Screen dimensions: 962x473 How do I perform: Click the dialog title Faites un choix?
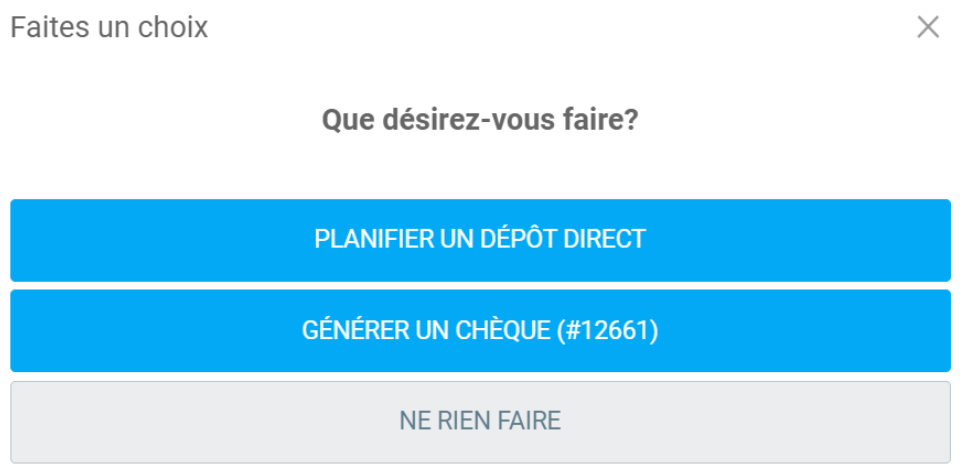(109, 27)
